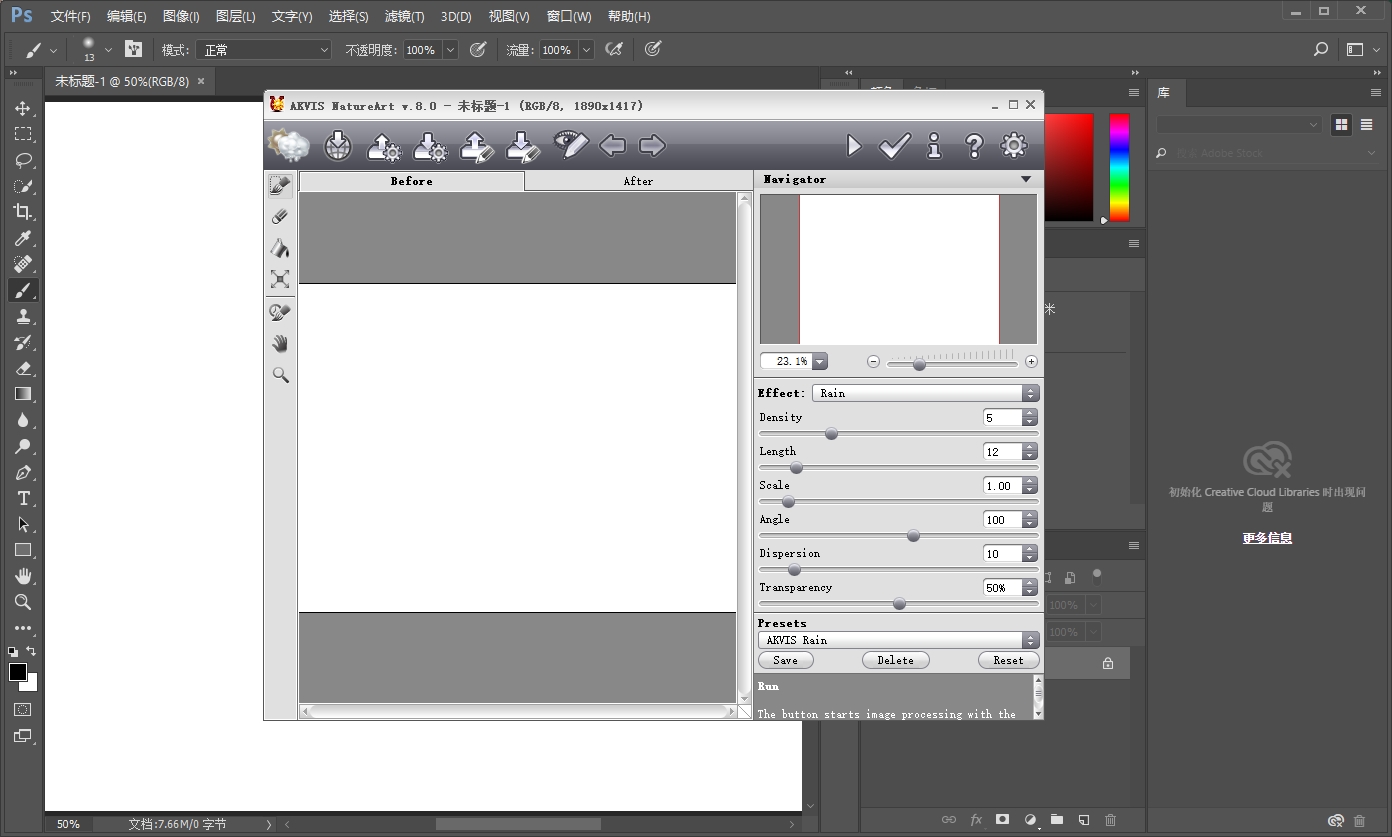Viewport: 1392px width, 837px height.
Task: Switch Libraries panel to grid view
Action: point(1342,124)
